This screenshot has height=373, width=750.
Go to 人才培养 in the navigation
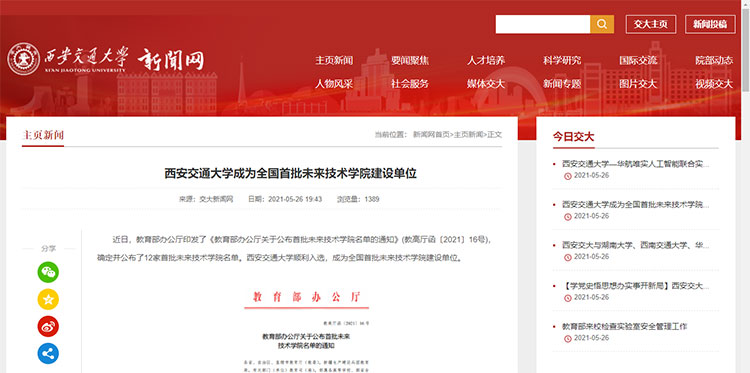[x=486, y=61]
